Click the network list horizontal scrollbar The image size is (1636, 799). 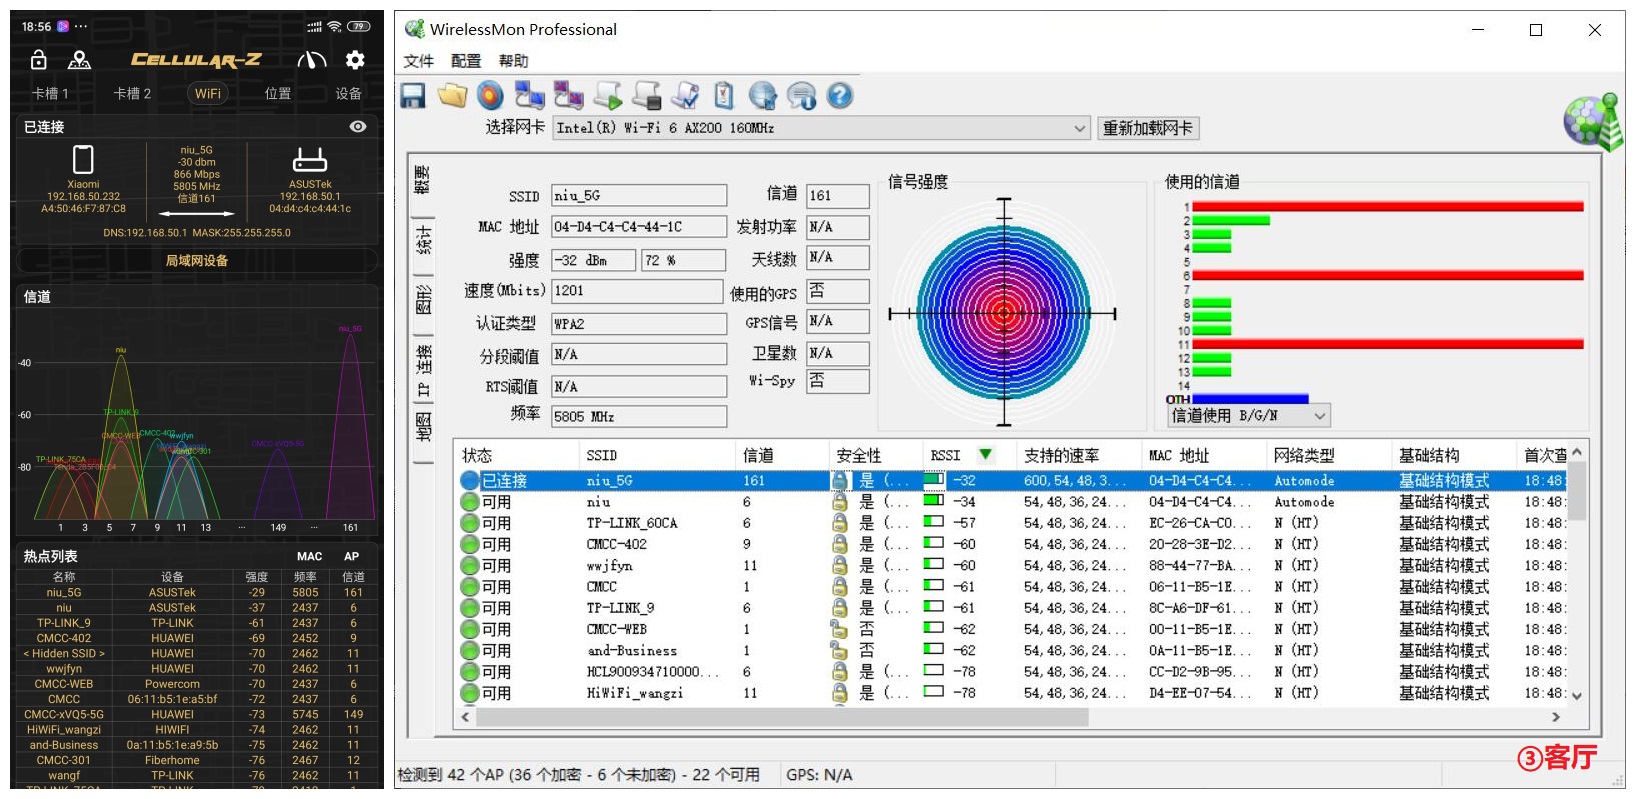click(780, 717)
